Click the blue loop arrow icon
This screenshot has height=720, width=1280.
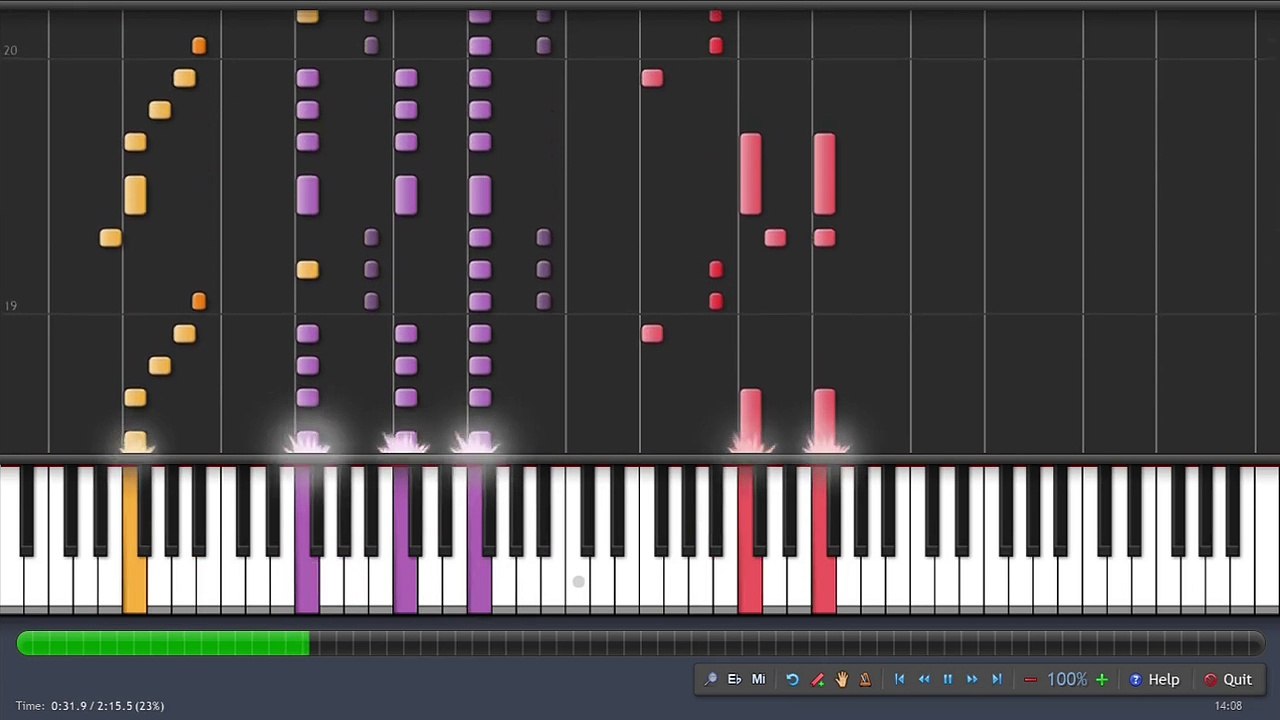pyautogui.click(x=792, y=680)
